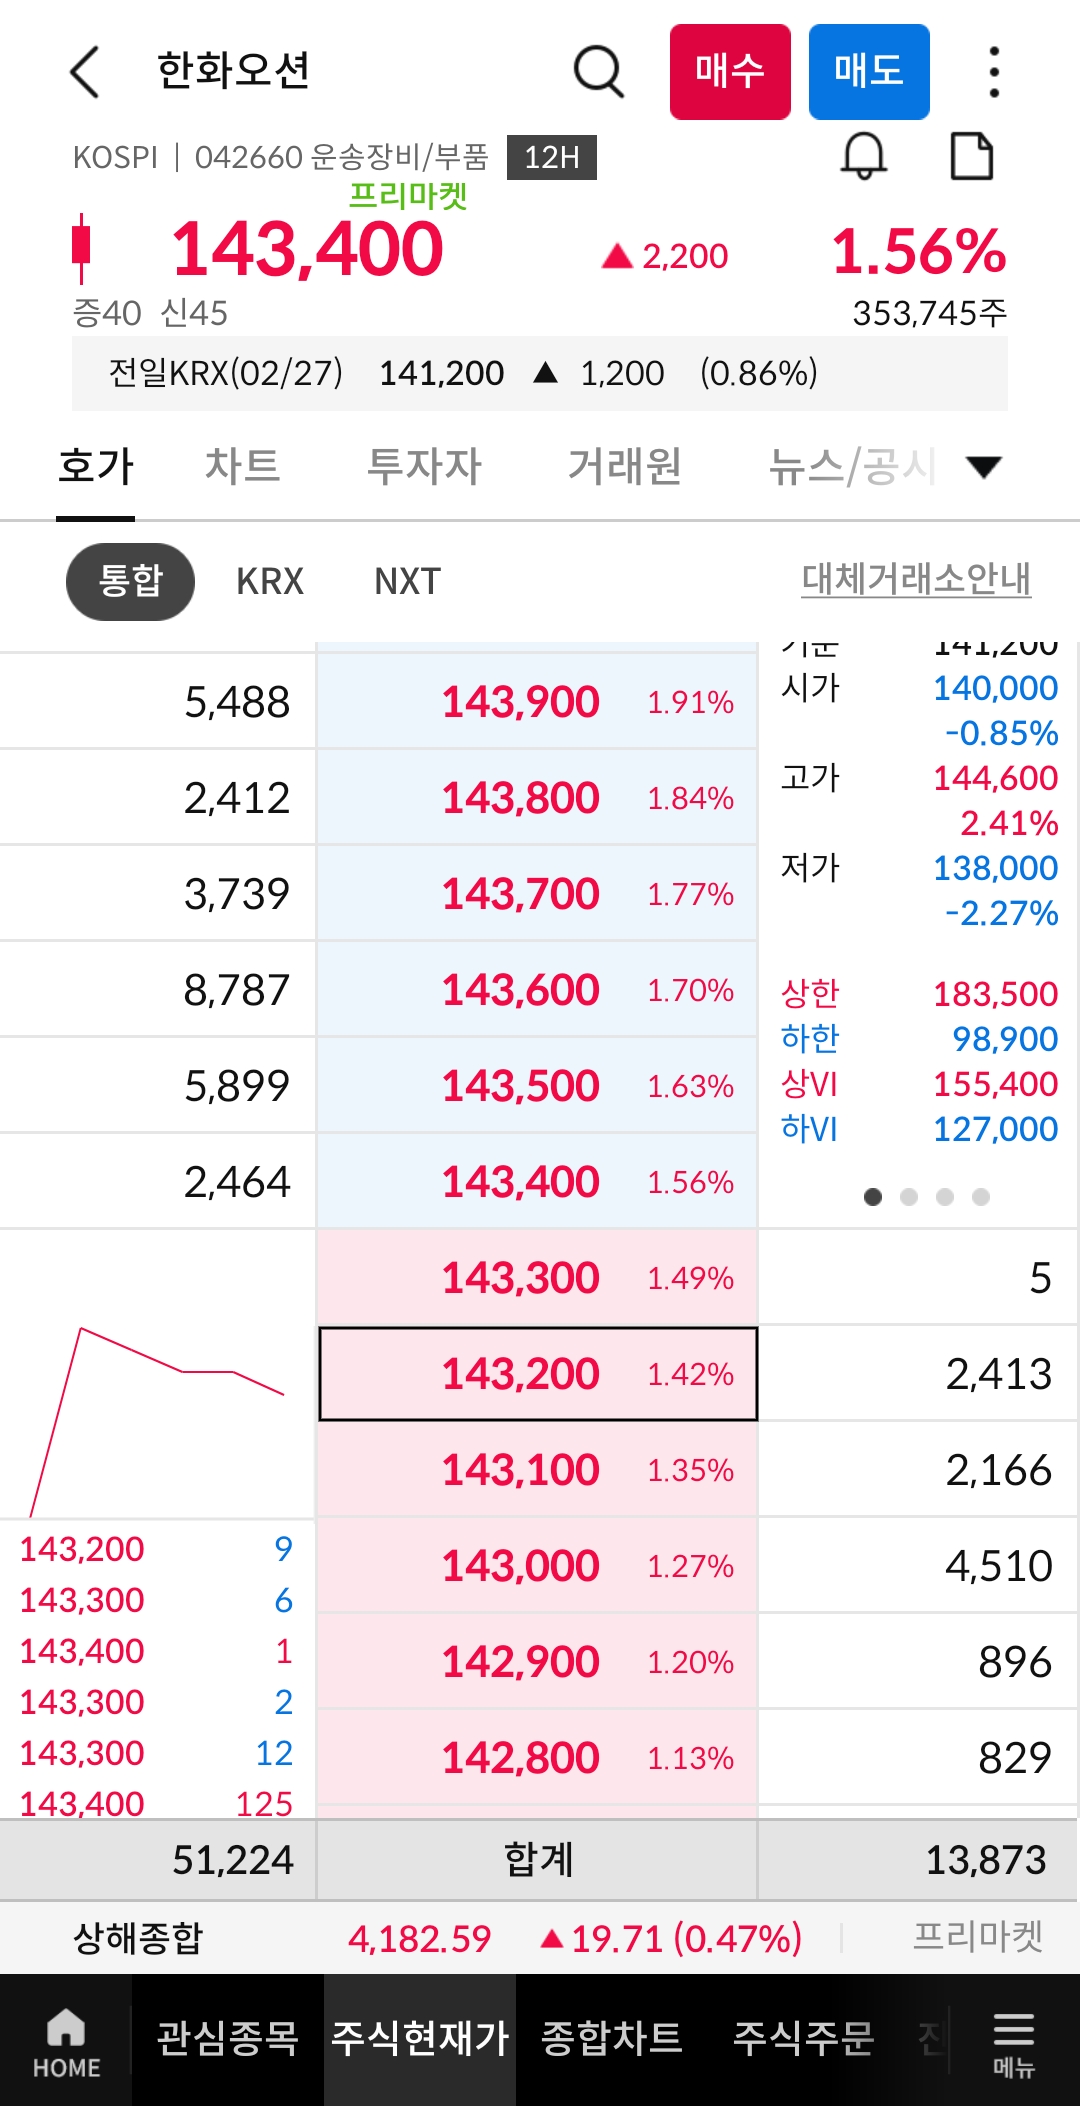This screenshot has height=2106, width=1080.
Task: Switch to the 차트 tab
Action: coord(242,467)
